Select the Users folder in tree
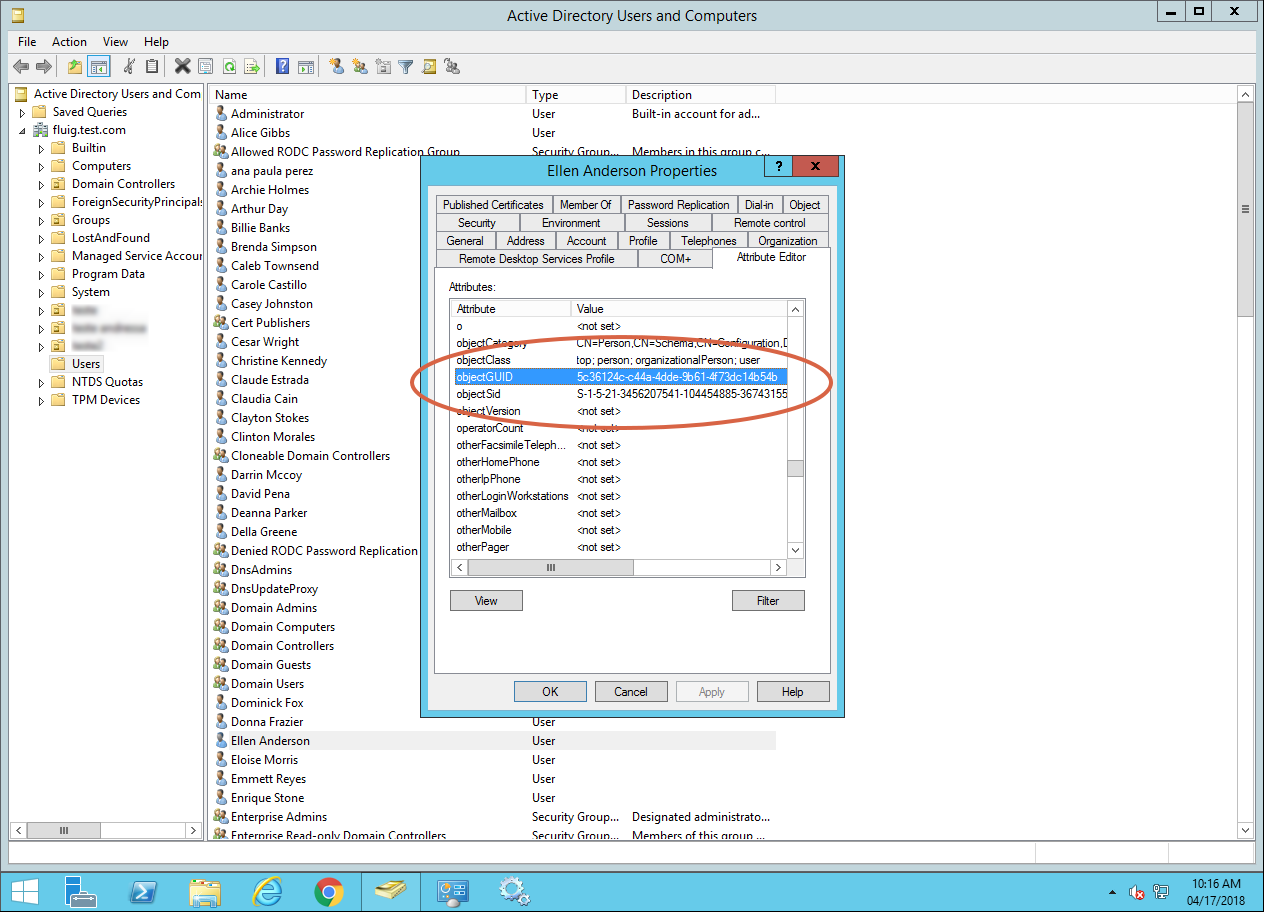 (x=75, y=364)
